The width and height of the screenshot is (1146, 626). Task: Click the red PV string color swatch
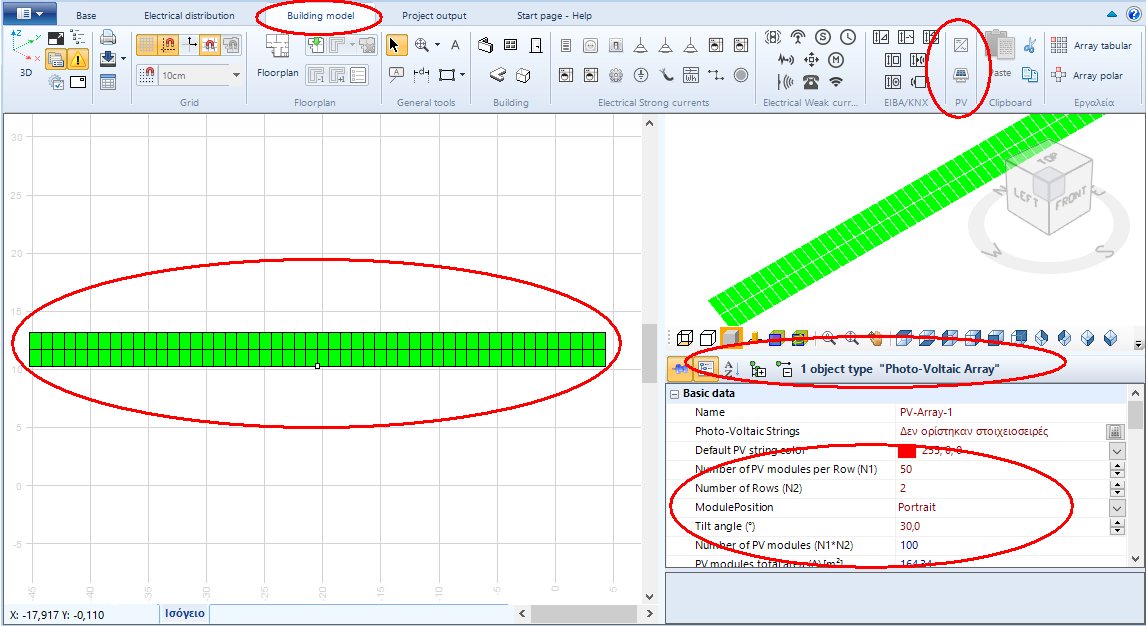[907, 450]
